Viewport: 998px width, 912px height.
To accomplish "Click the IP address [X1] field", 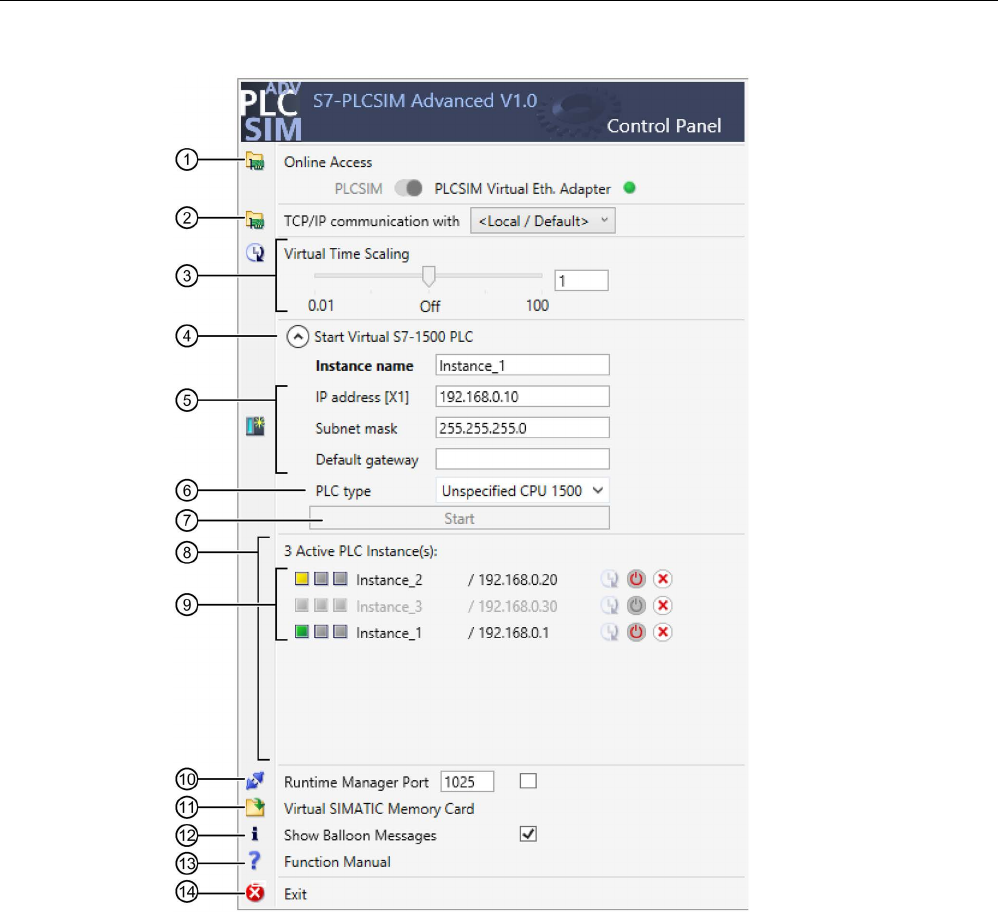I will [523, 396].
